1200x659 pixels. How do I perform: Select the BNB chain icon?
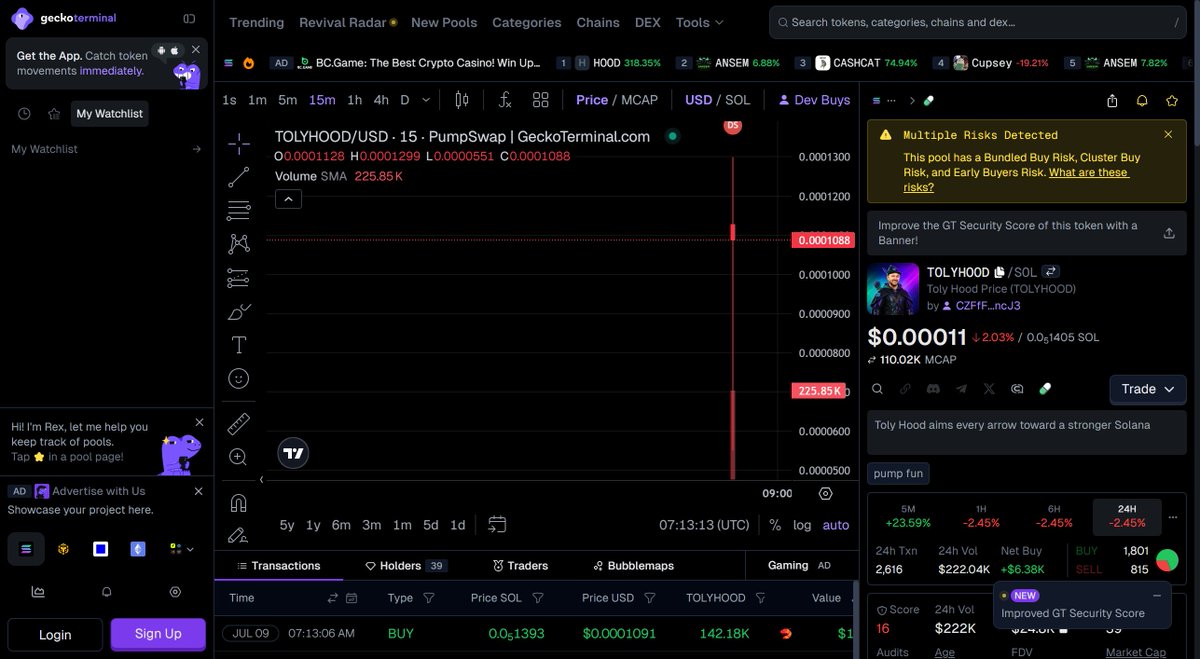point(63,549)
